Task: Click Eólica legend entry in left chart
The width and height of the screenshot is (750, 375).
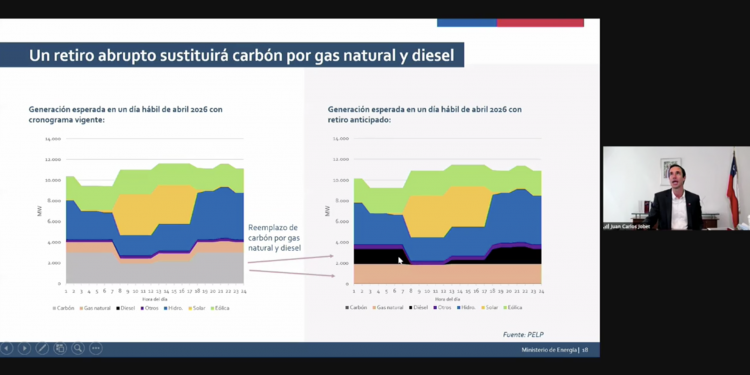Action: [219, 308]
